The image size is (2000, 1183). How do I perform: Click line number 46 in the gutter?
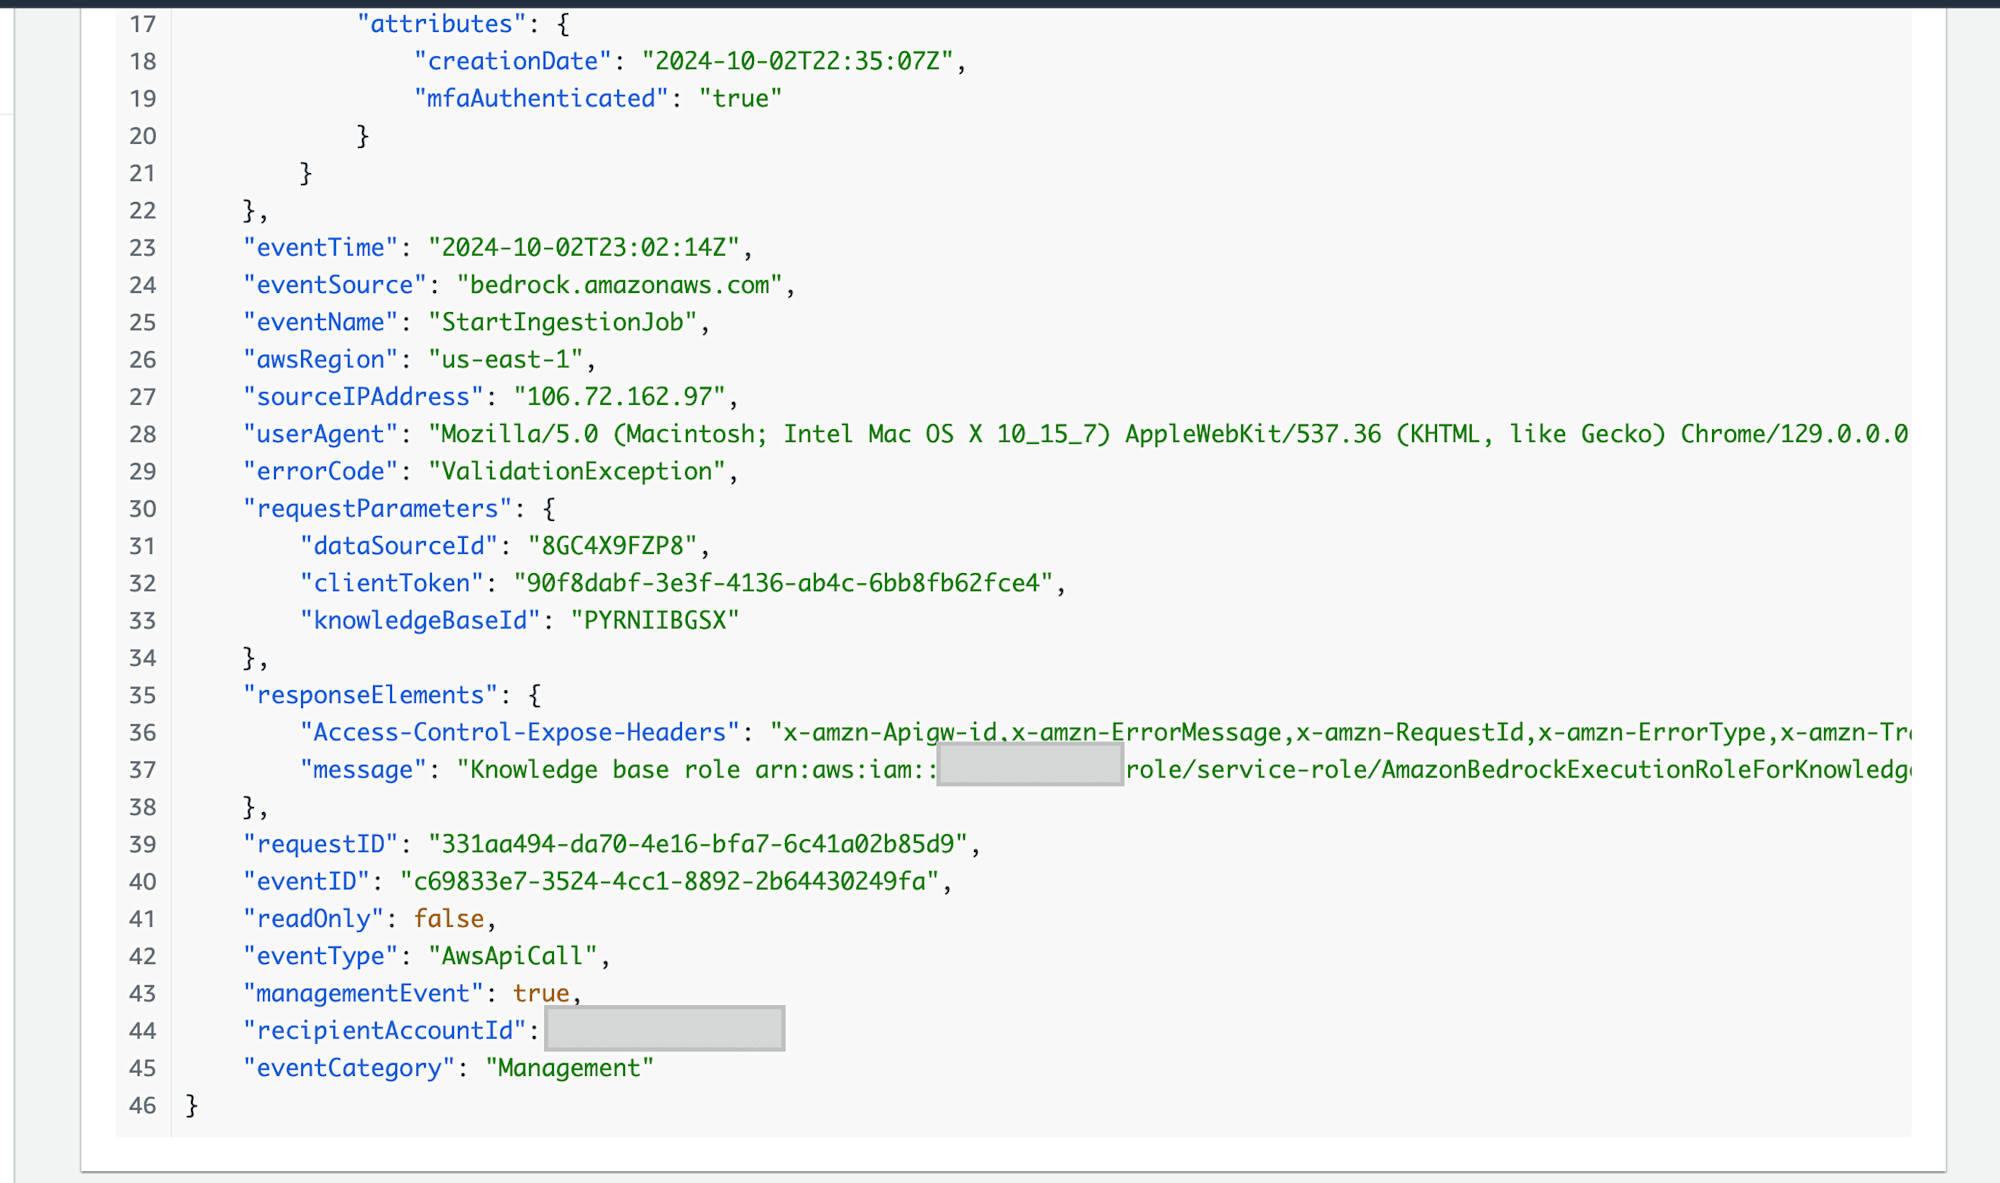[x=143, y=1106]
